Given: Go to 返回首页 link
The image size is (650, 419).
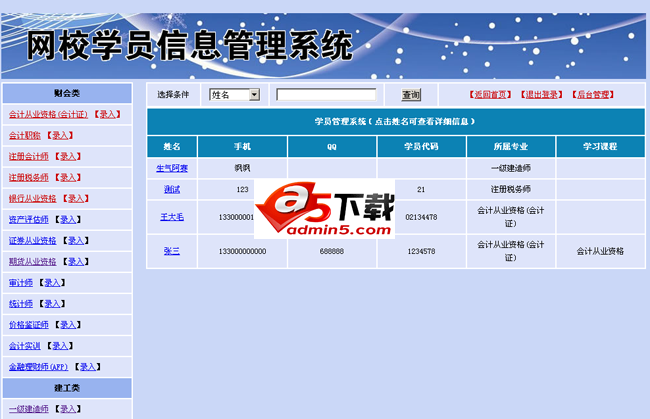Looking at the screenshot, I should (490, 95).
